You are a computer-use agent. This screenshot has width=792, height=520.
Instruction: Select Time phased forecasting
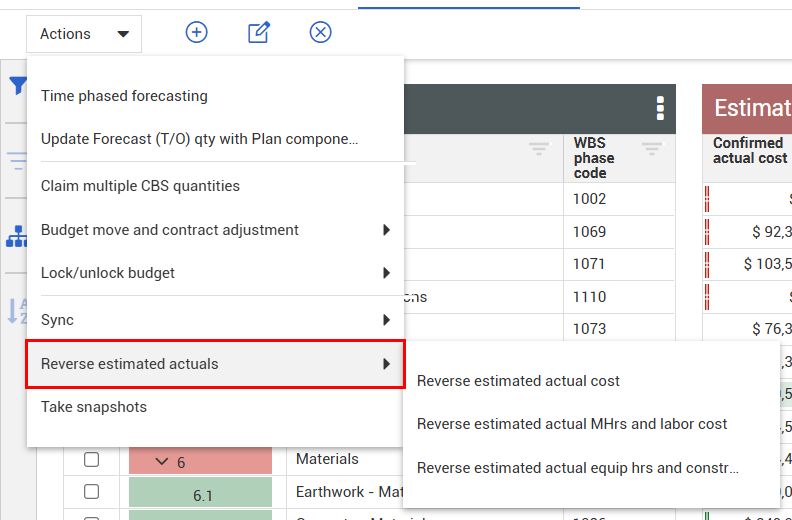[124, 96]
